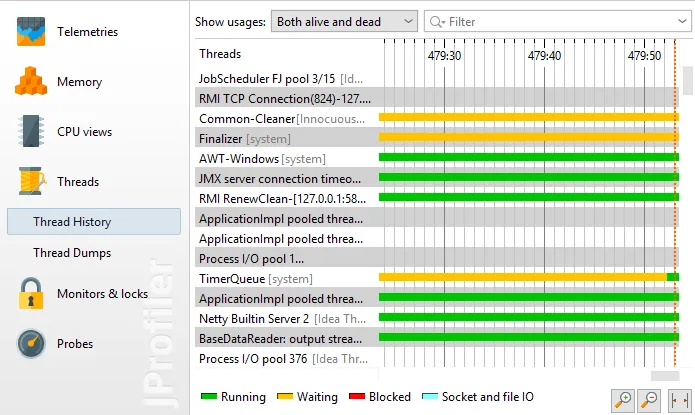The width and height of the screenshot is (695, 415).
Task: Switch to Thread History view
Action: tap(94, 221)
